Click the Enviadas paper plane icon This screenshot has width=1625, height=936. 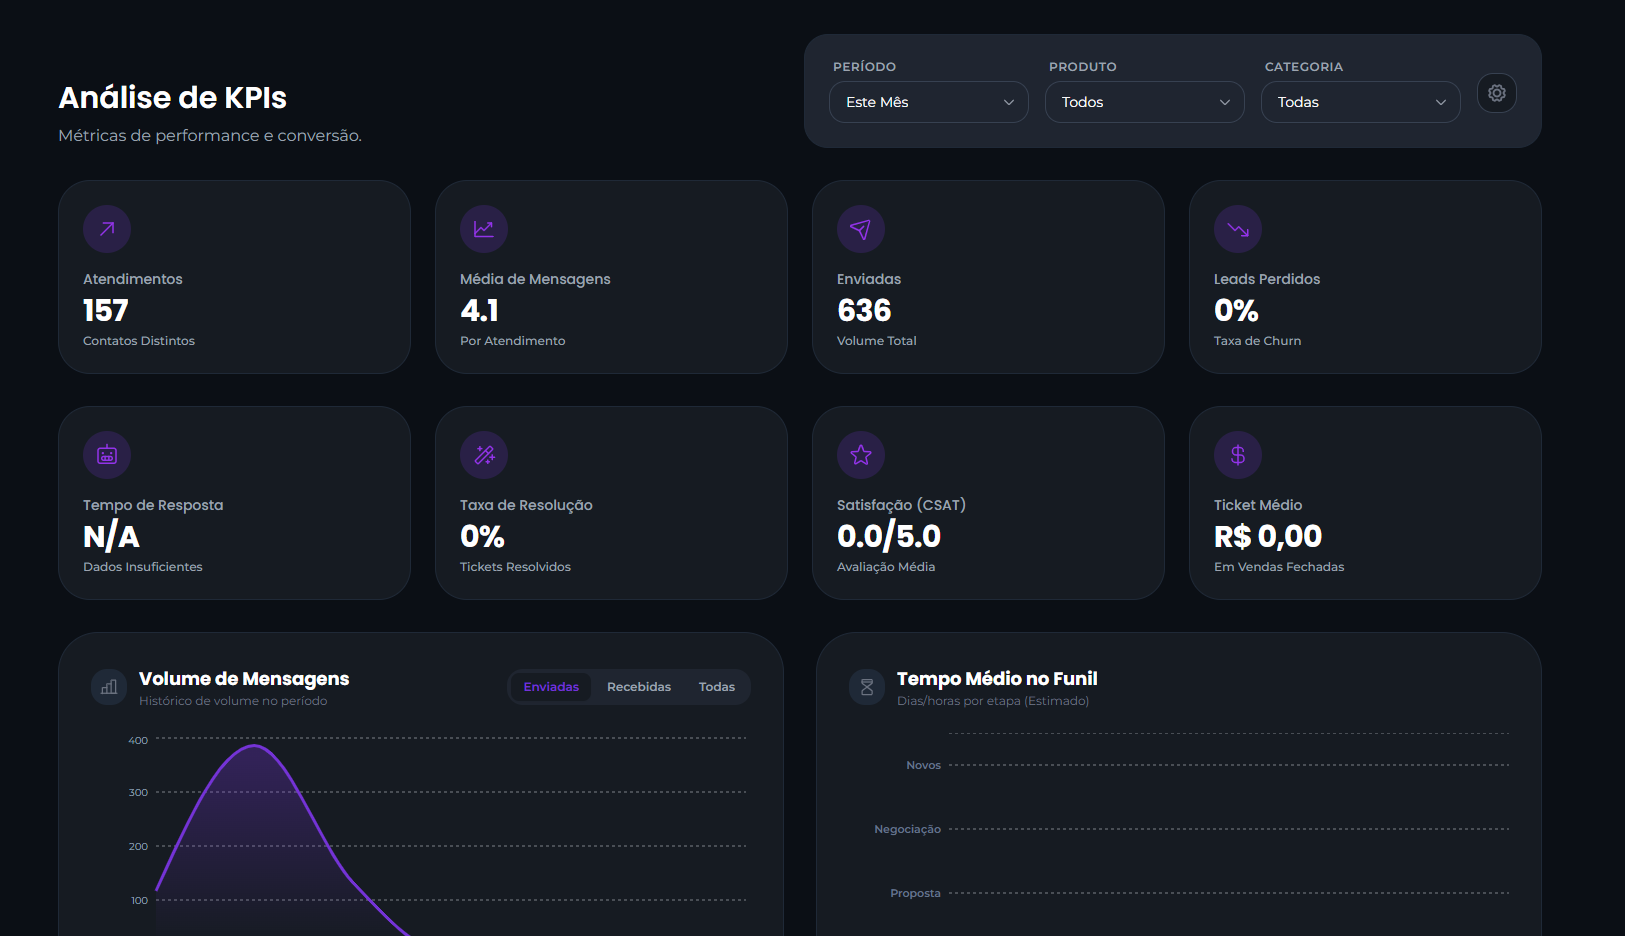(x=861, y=229)
